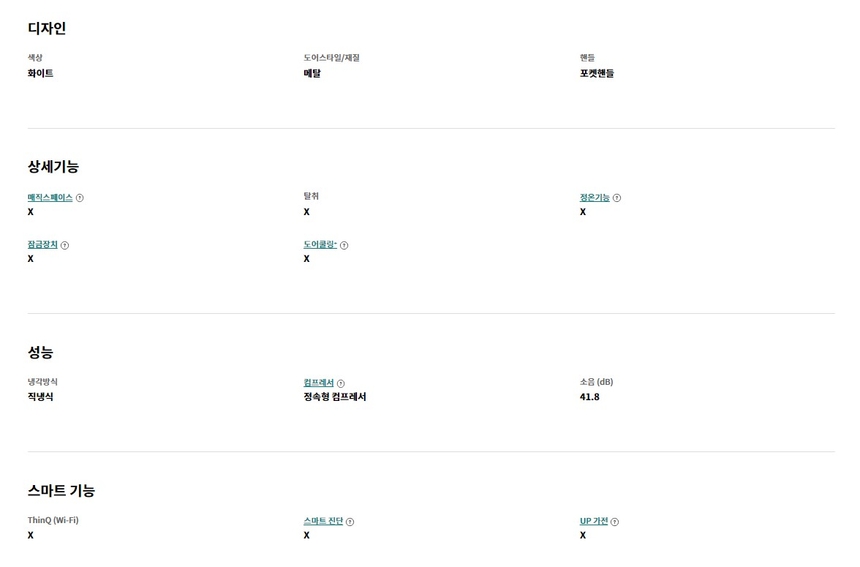This screenshot has width=860, height=567.
Task: Click the 정속형 컴프레서 value text
Action: coord(335,397)
